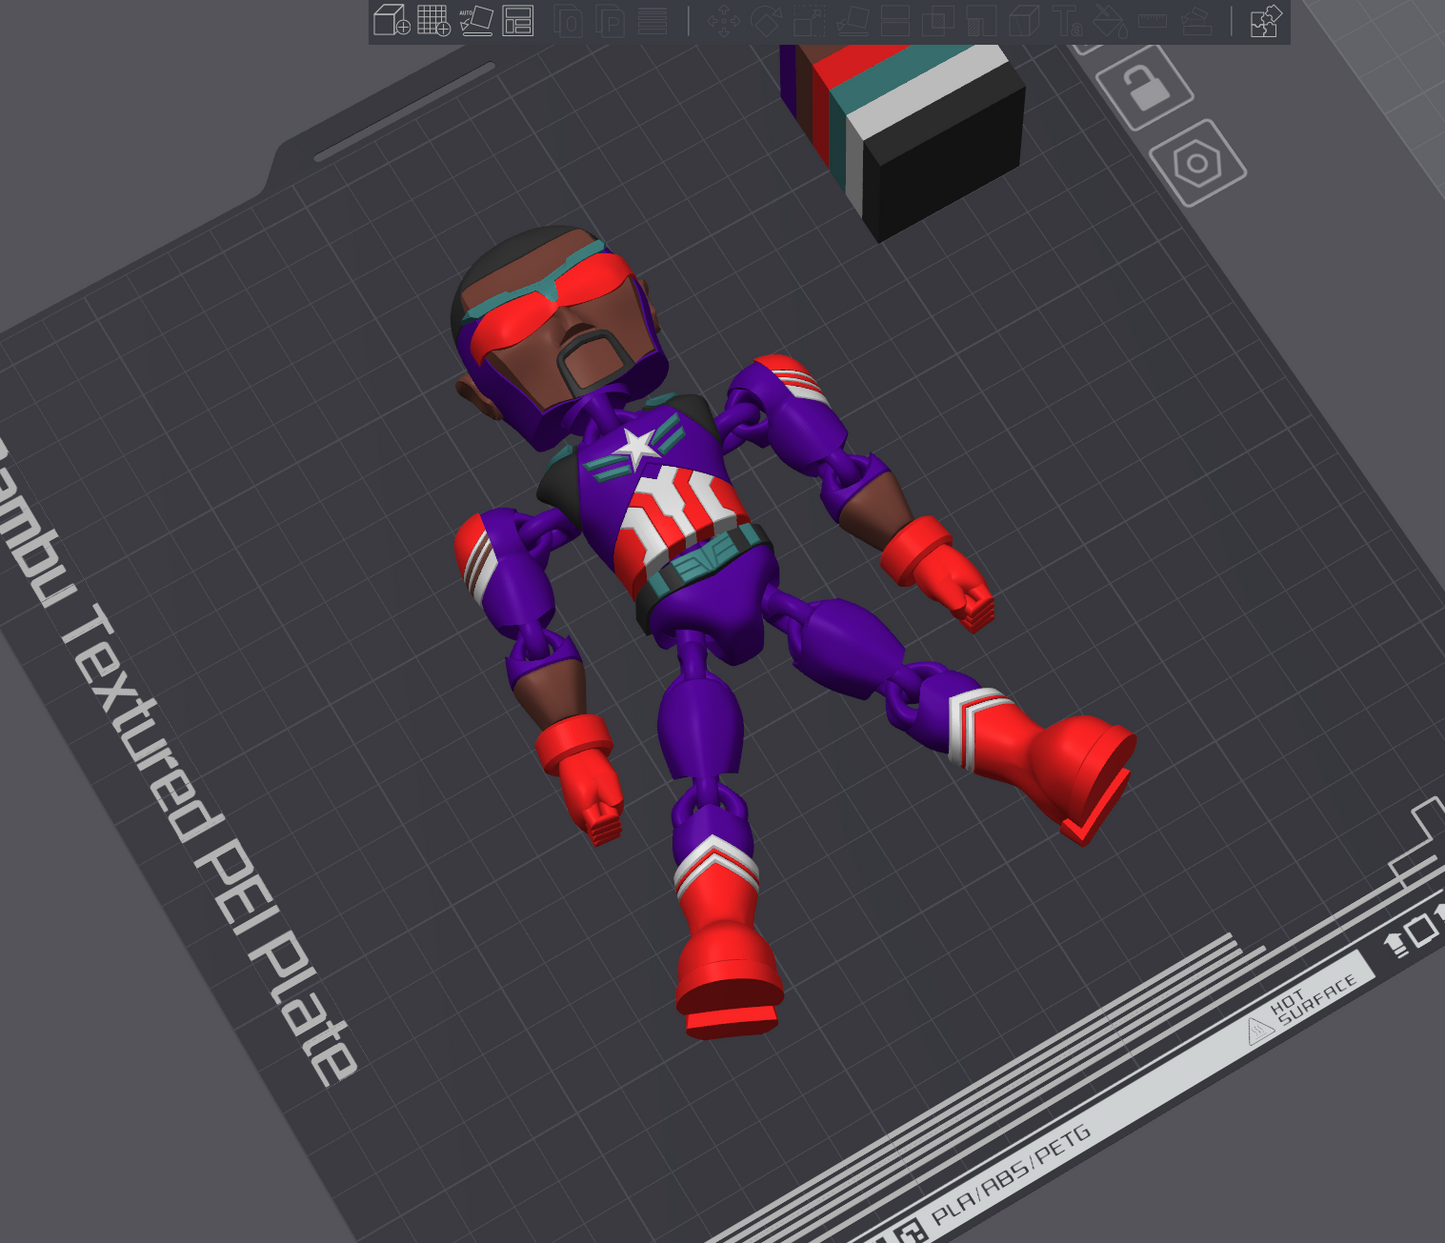Click the Add object cube icon
This screenshot has height=1243, width=1445.
(391, 21)
